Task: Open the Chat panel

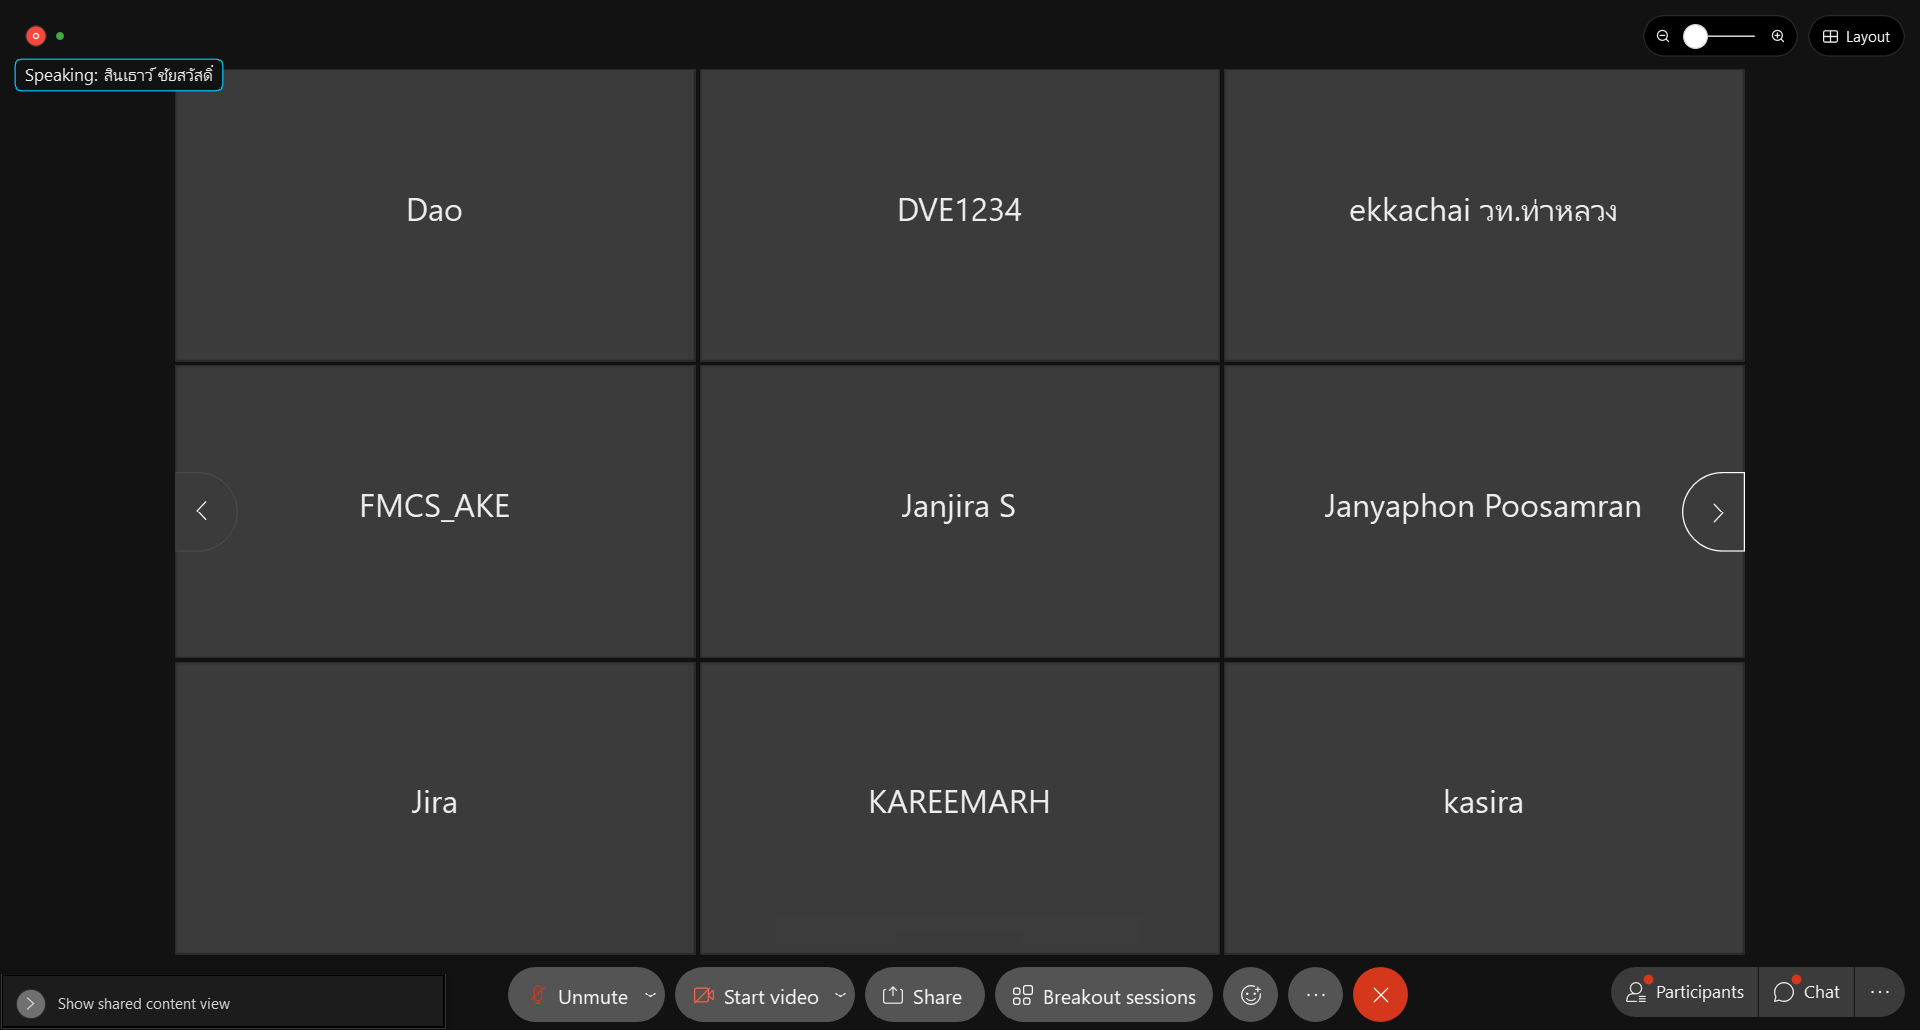Action: (1806, 992)
